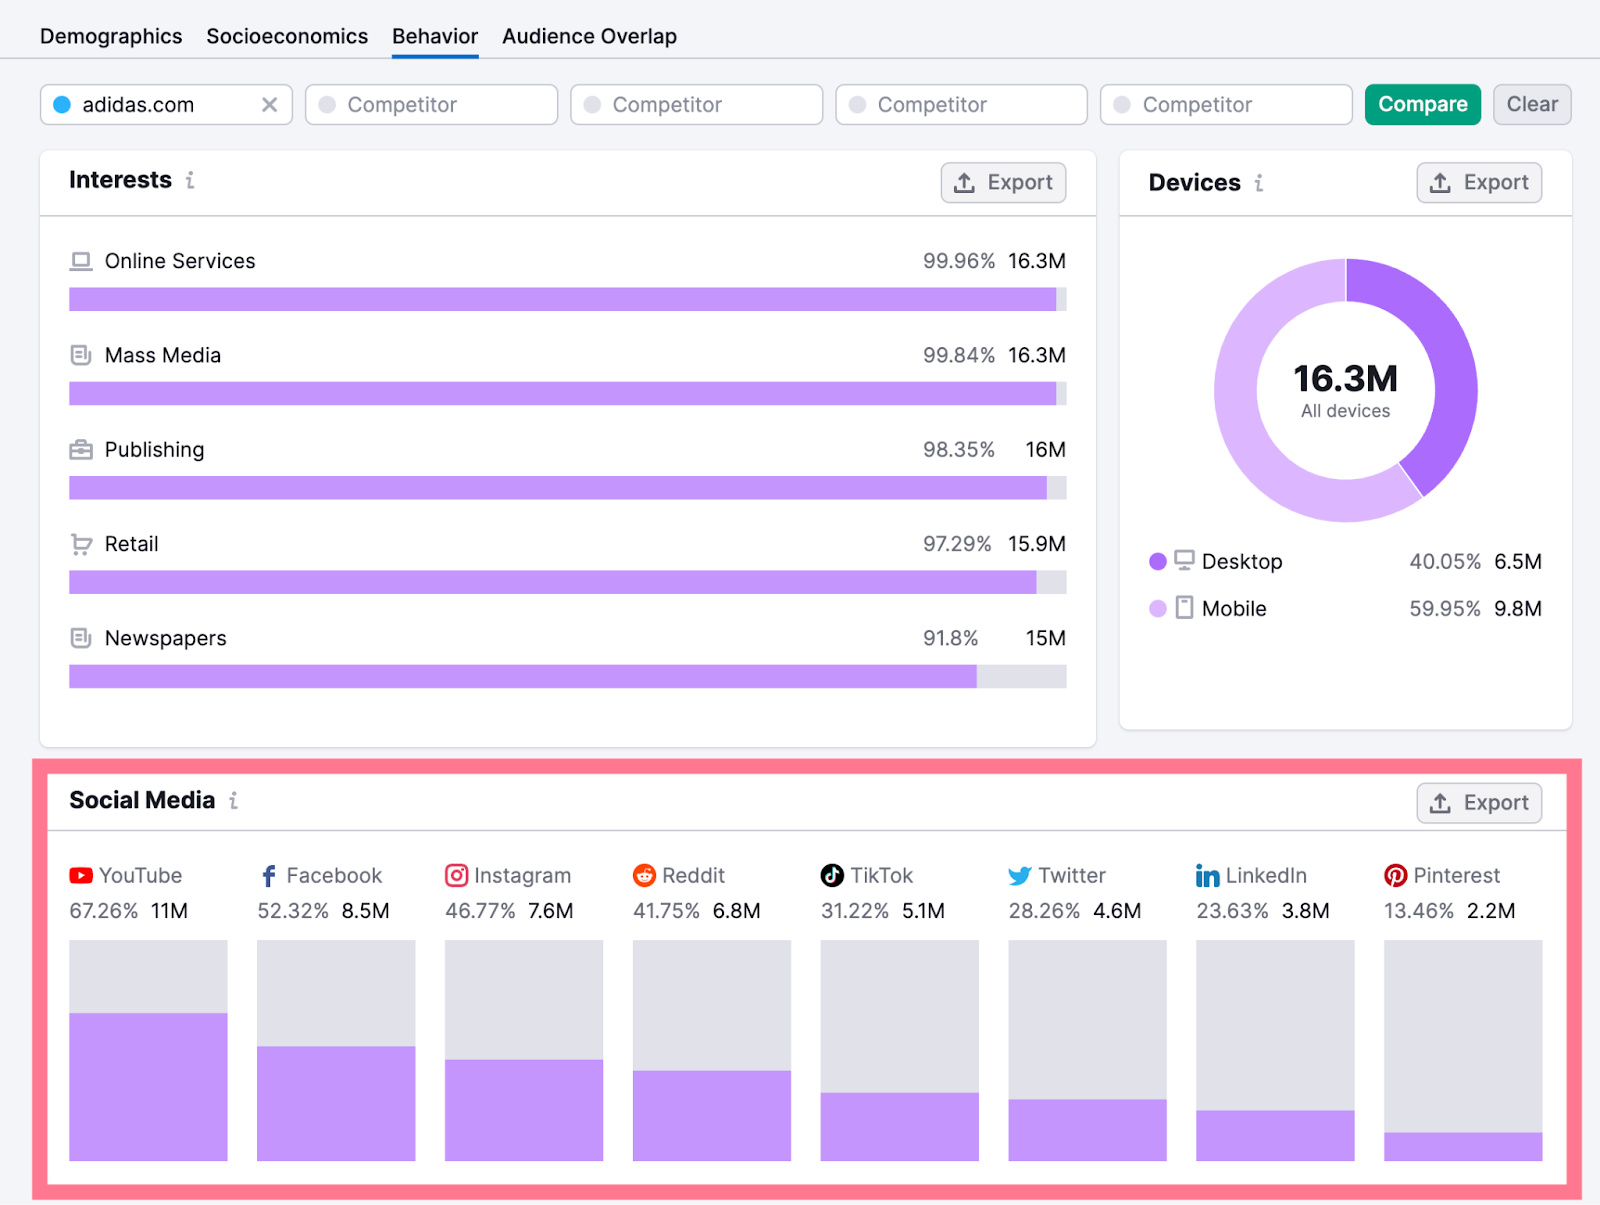The height and width of the screenshot is (1205, 1600).
Task: Open the first Competitor field
Action: pyautogui.click(x=431, y=104)
